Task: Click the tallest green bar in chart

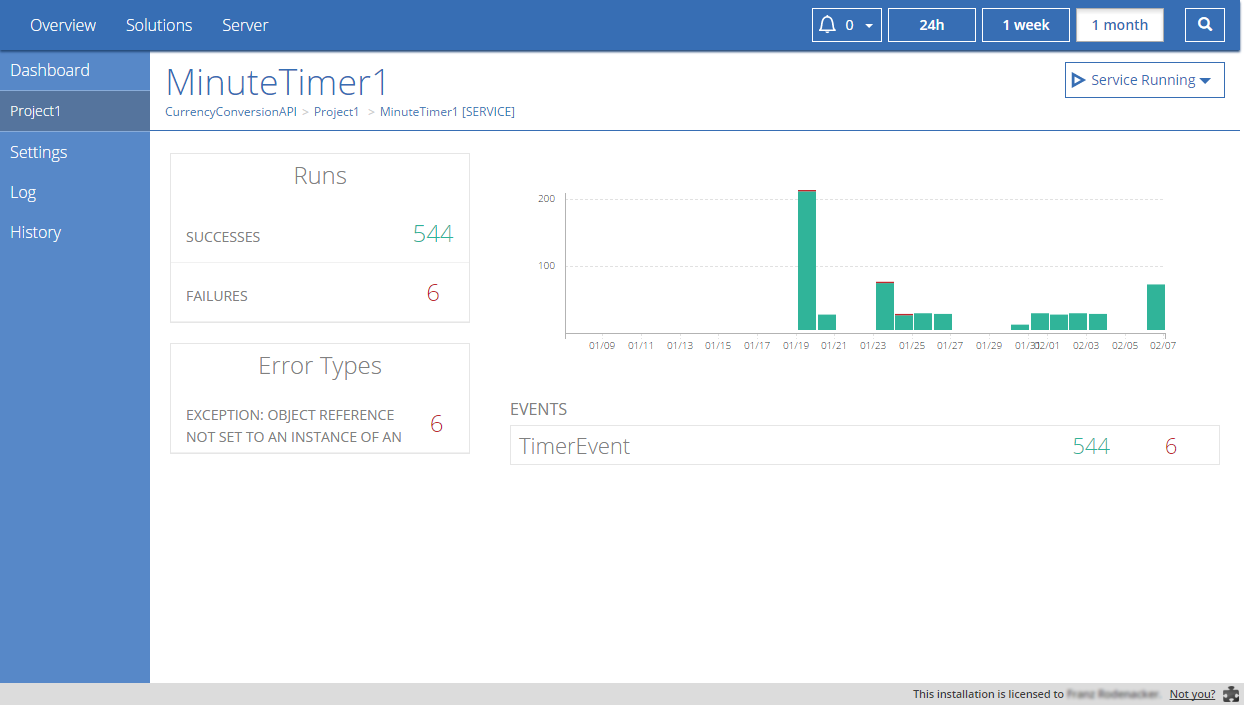Action: pyautogui.click(x=807, y=260)
